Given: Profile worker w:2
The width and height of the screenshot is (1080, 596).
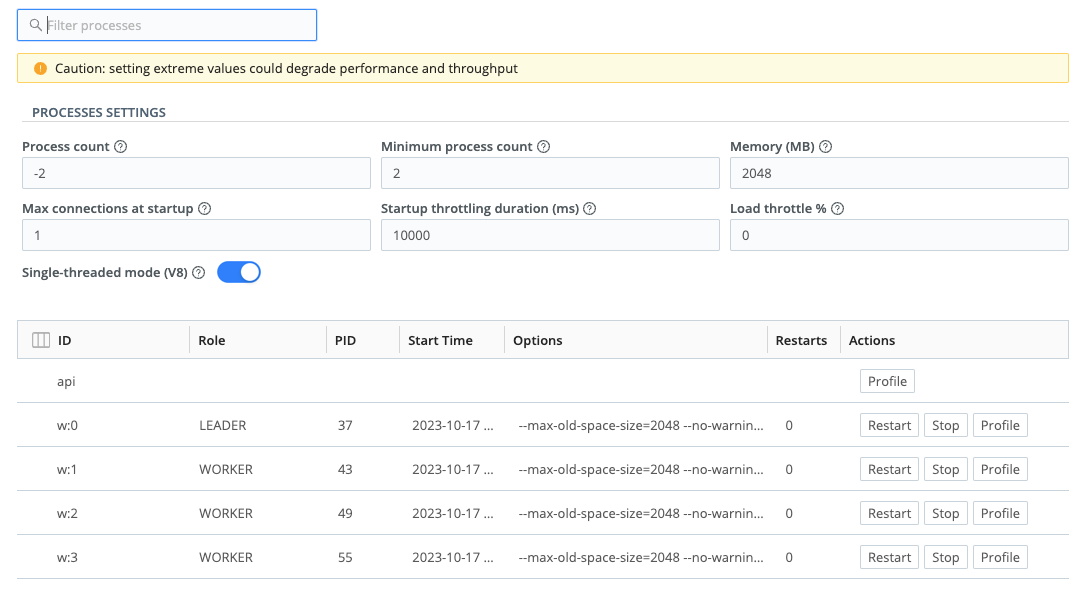Looking at the screenshot, I should 1000,513.
